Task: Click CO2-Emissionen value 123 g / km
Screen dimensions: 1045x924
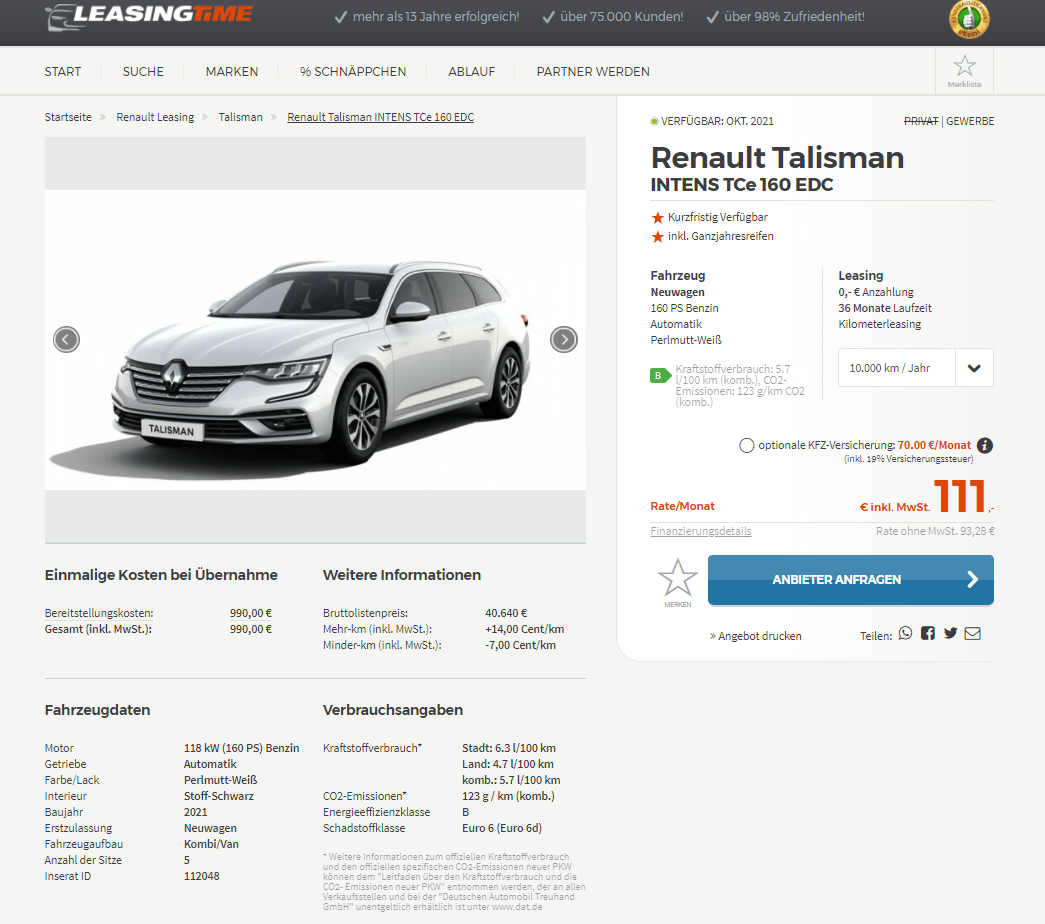Action: pyautogui.click(x=509, y=796)
